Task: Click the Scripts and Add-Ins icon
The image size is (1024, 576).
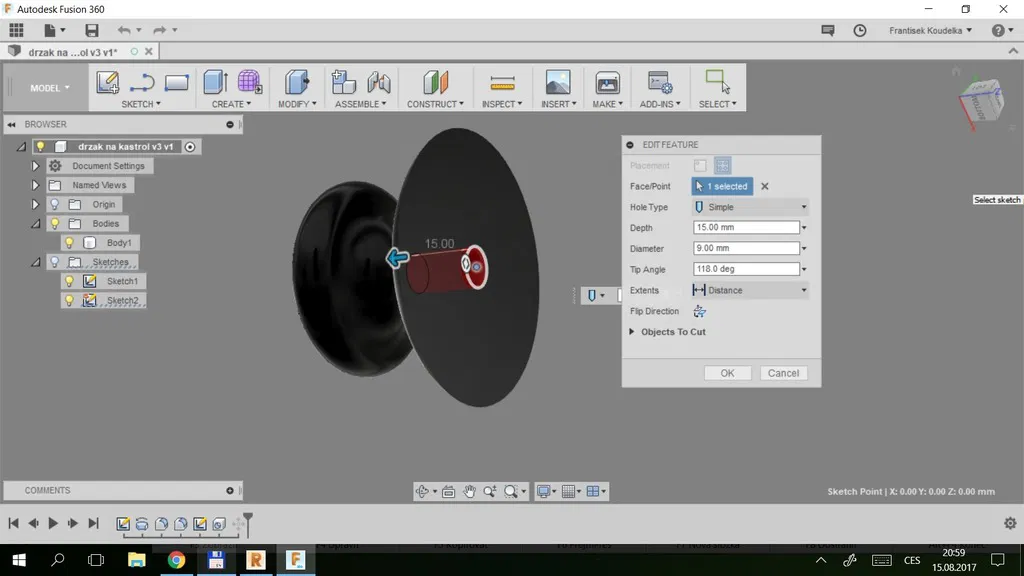Action: 660,83
